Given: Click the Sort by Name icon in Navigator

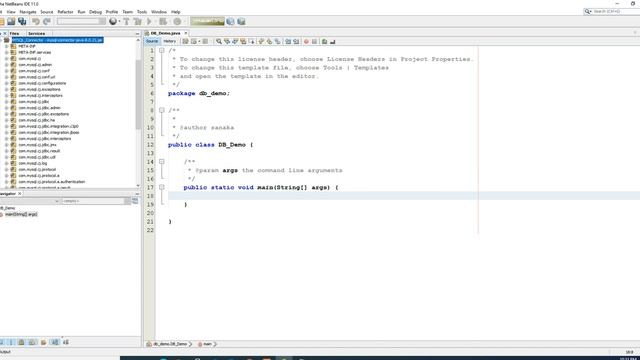Looking at the screenshot, I should [55, 342].
